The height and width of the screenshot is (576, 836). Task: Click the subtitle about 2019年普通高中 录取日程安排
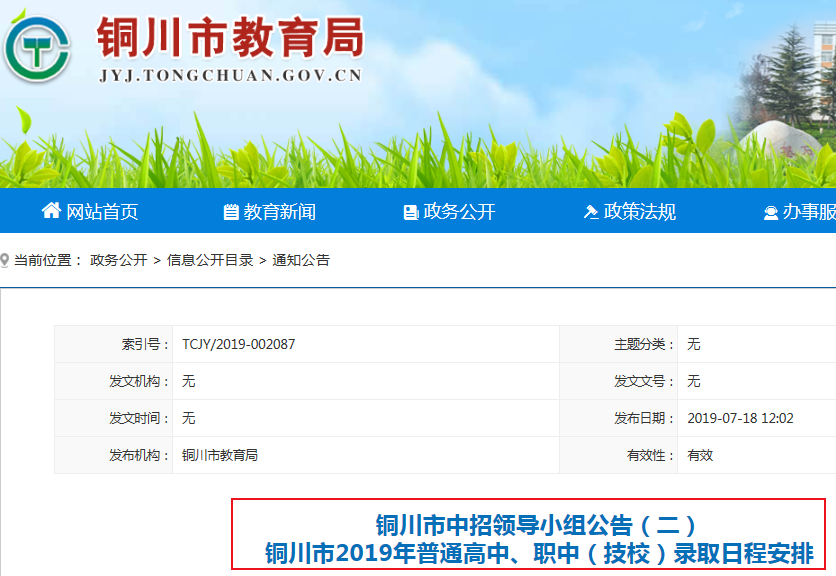(540, 553)
